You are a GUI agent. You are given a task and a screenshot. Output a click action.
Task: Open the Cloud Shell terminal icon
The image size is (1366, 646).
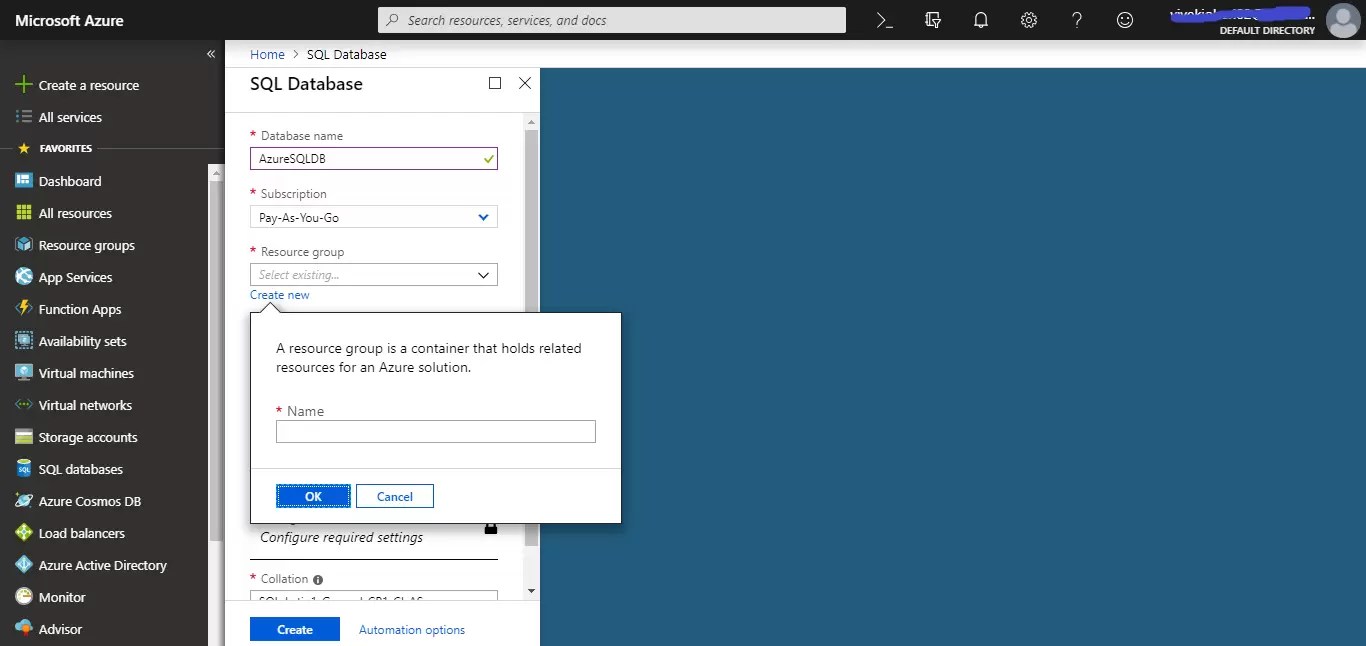point(884,20)
